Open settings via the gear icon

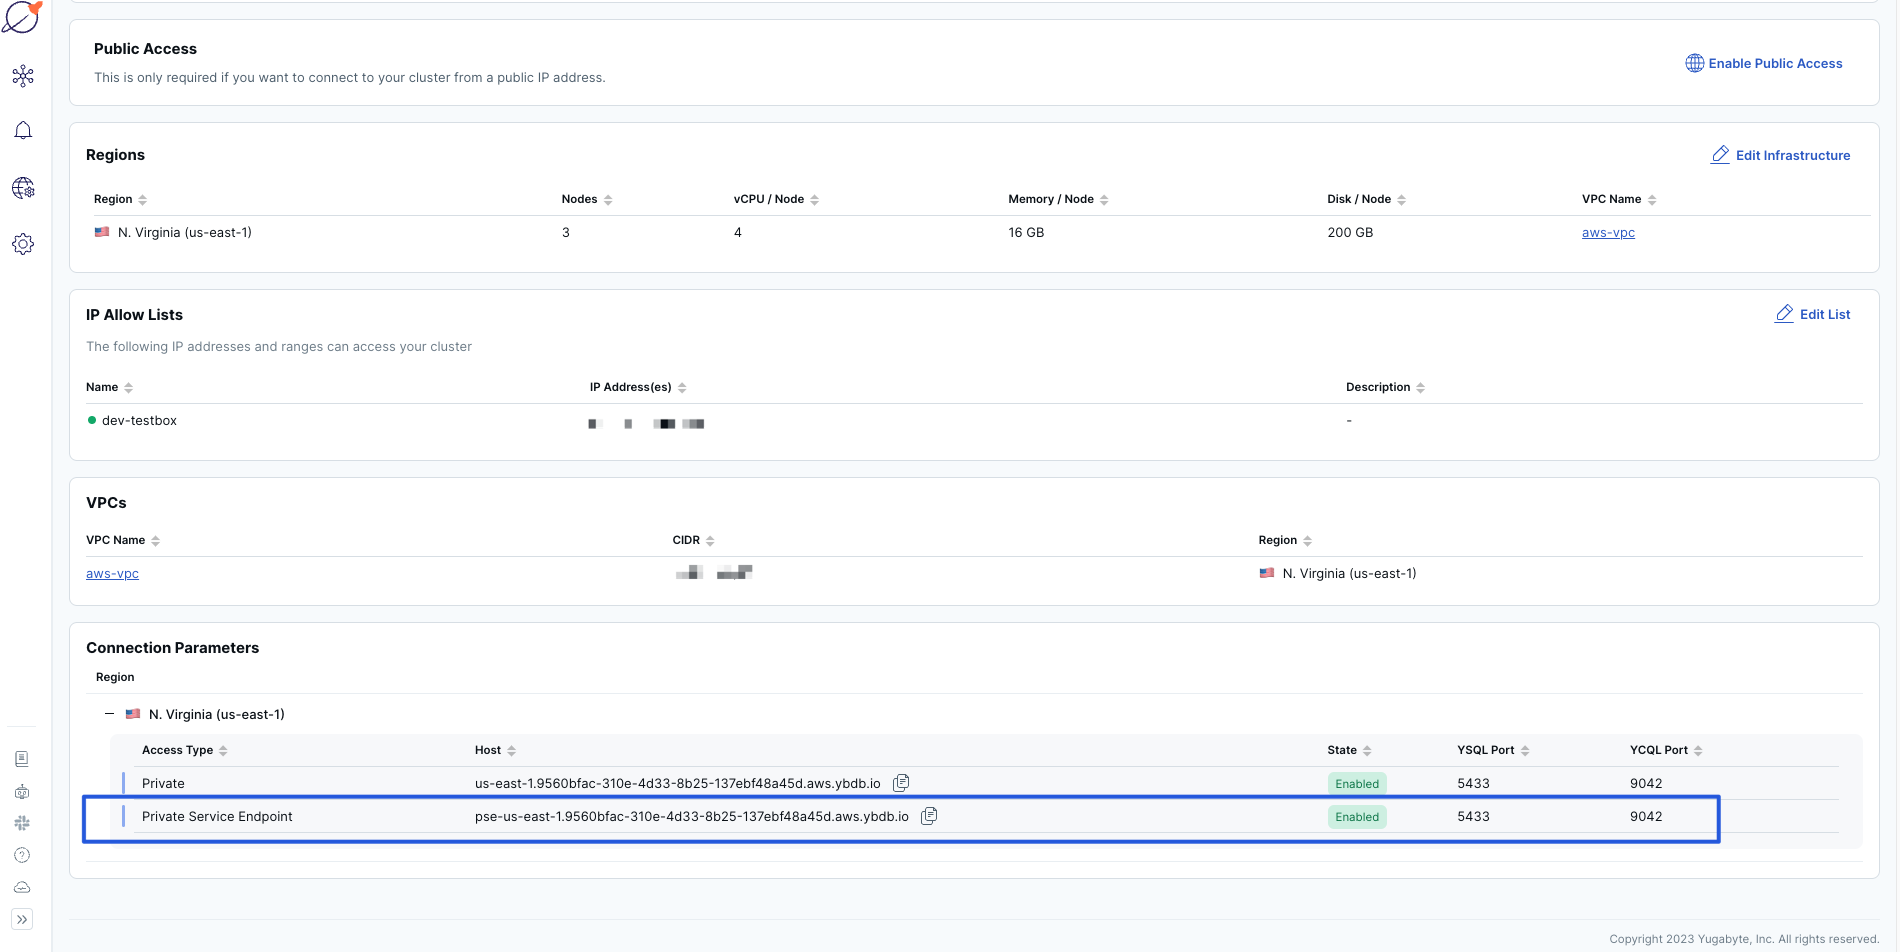click(23, 244)
